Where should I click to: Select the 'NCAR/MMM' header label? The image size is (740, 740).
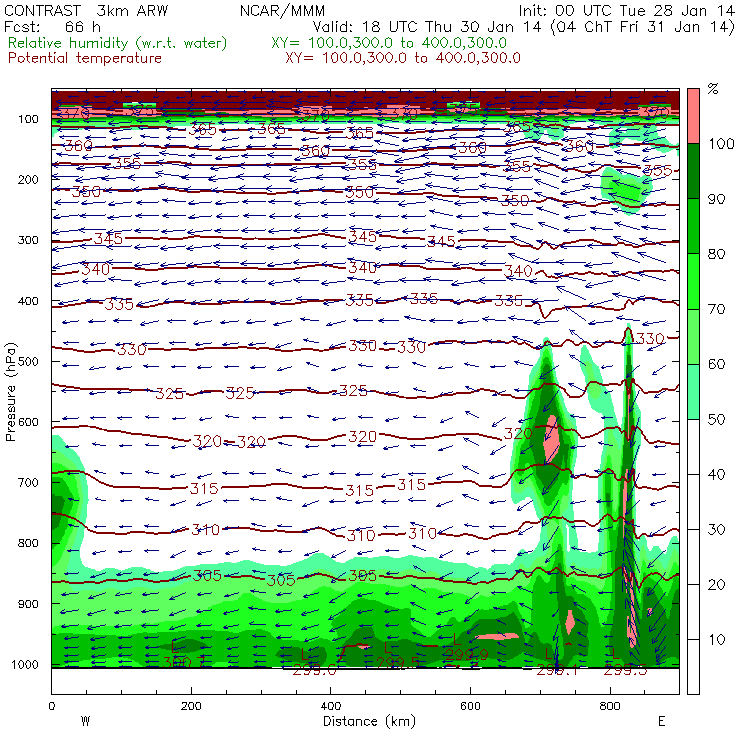pos(282,10)
